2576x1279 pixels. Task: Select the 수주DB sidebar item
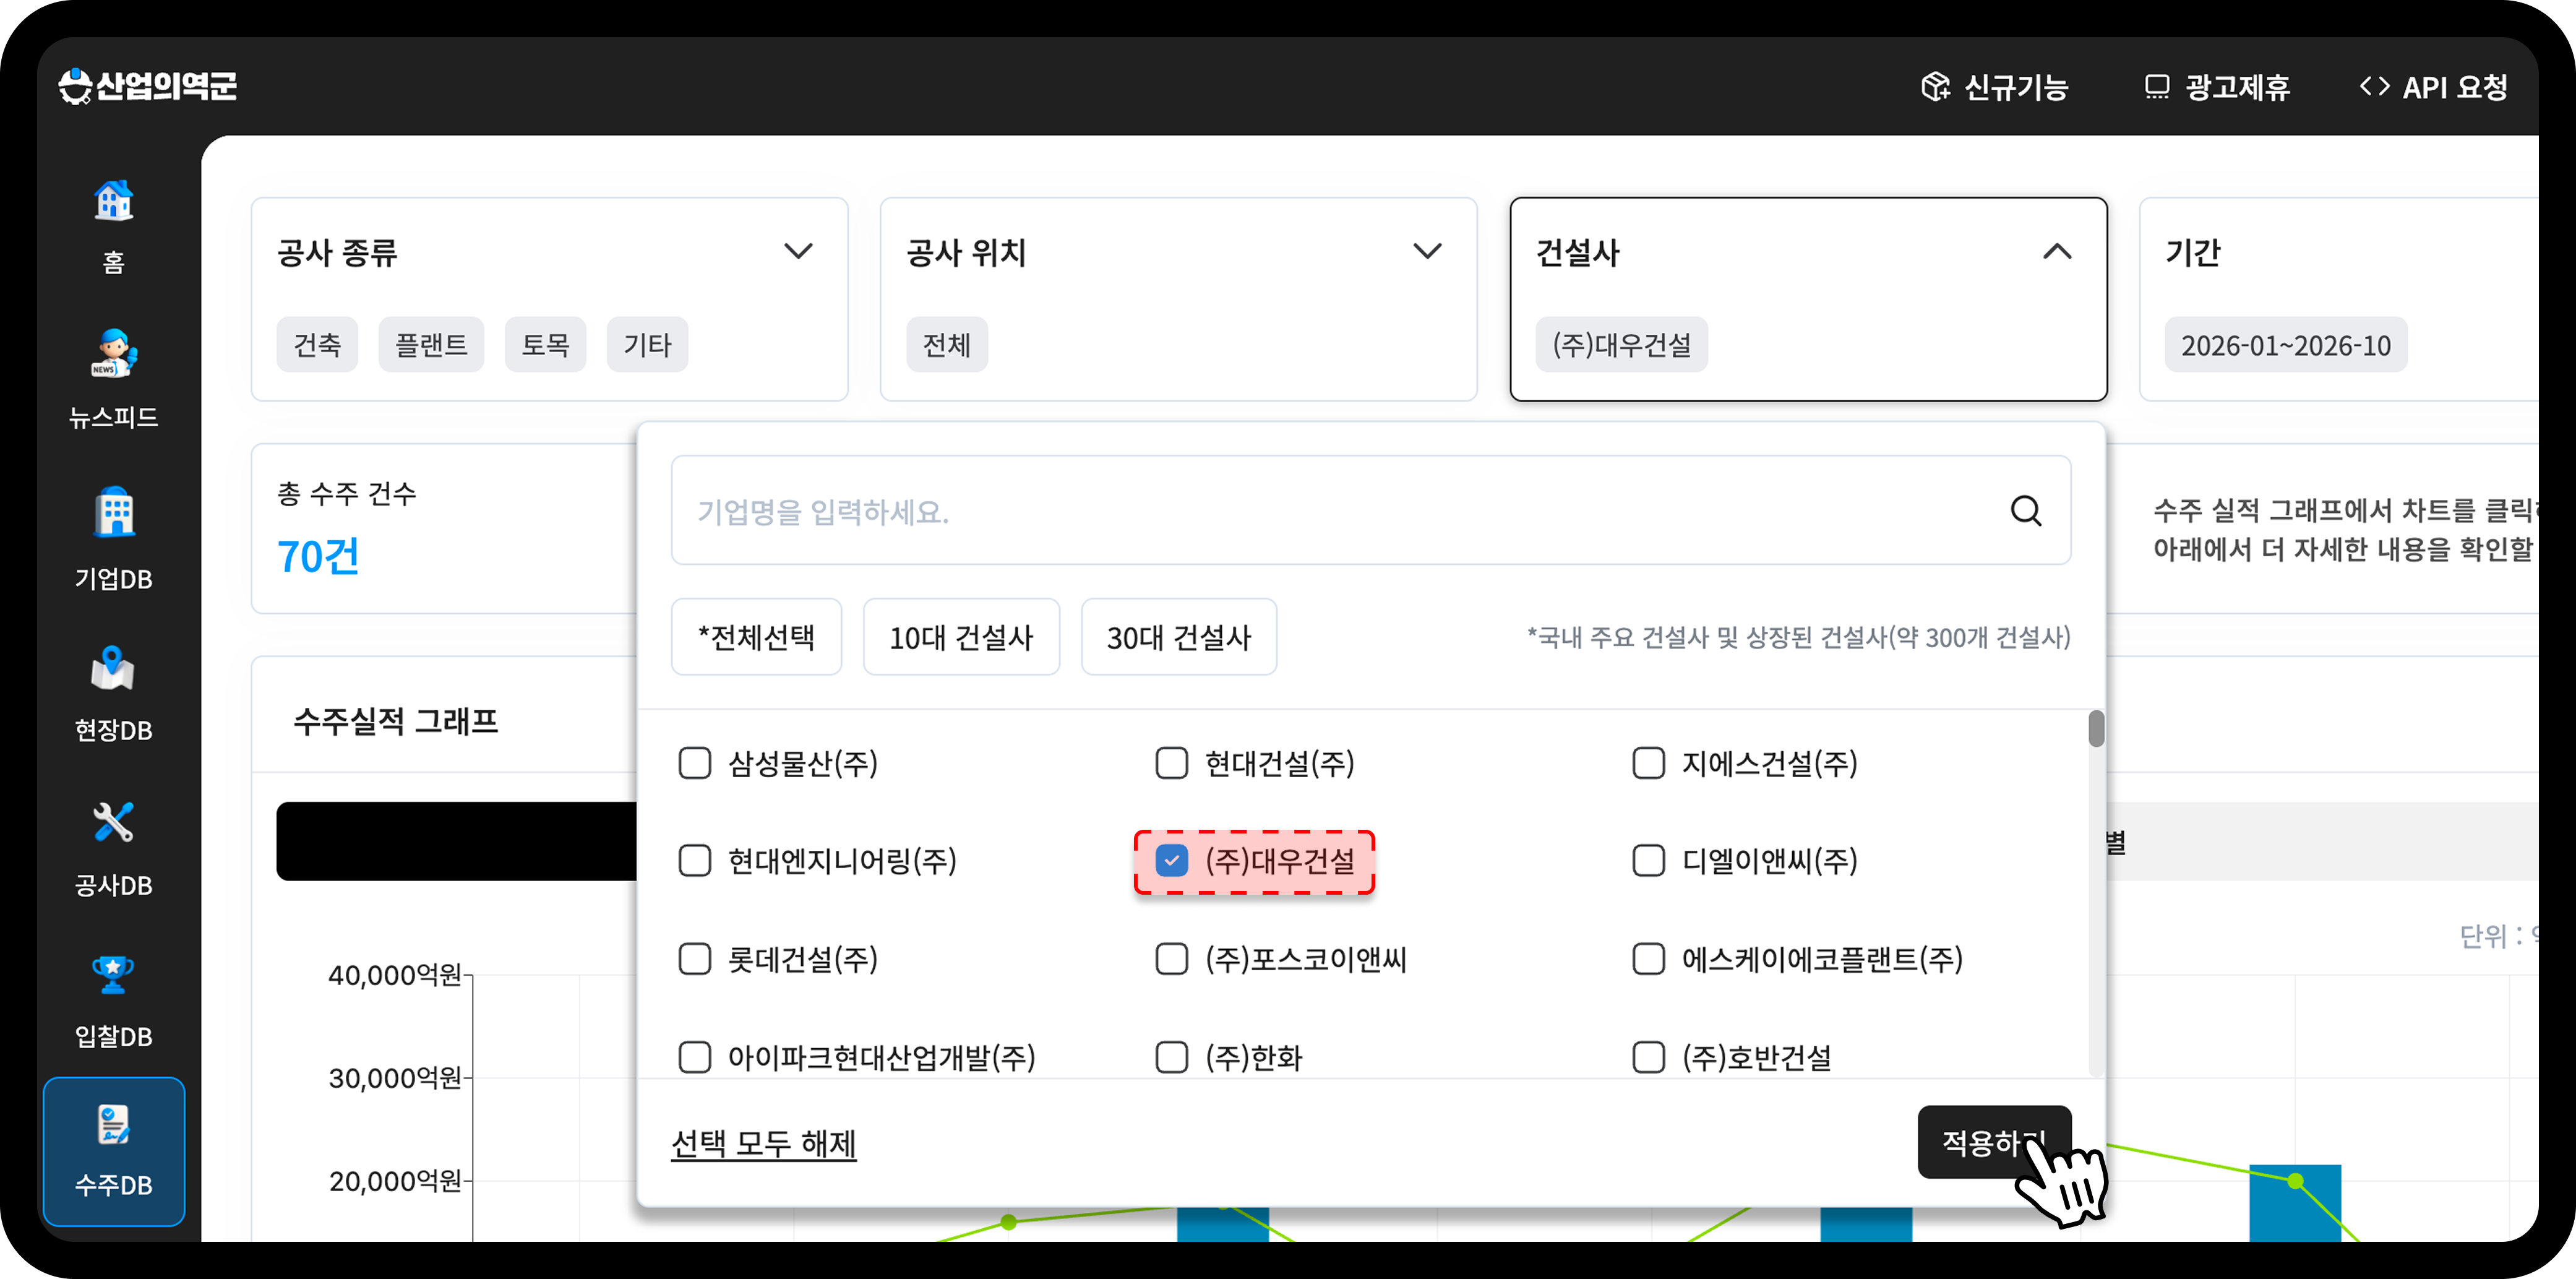pyautogui.click(x=113, y=1151)
